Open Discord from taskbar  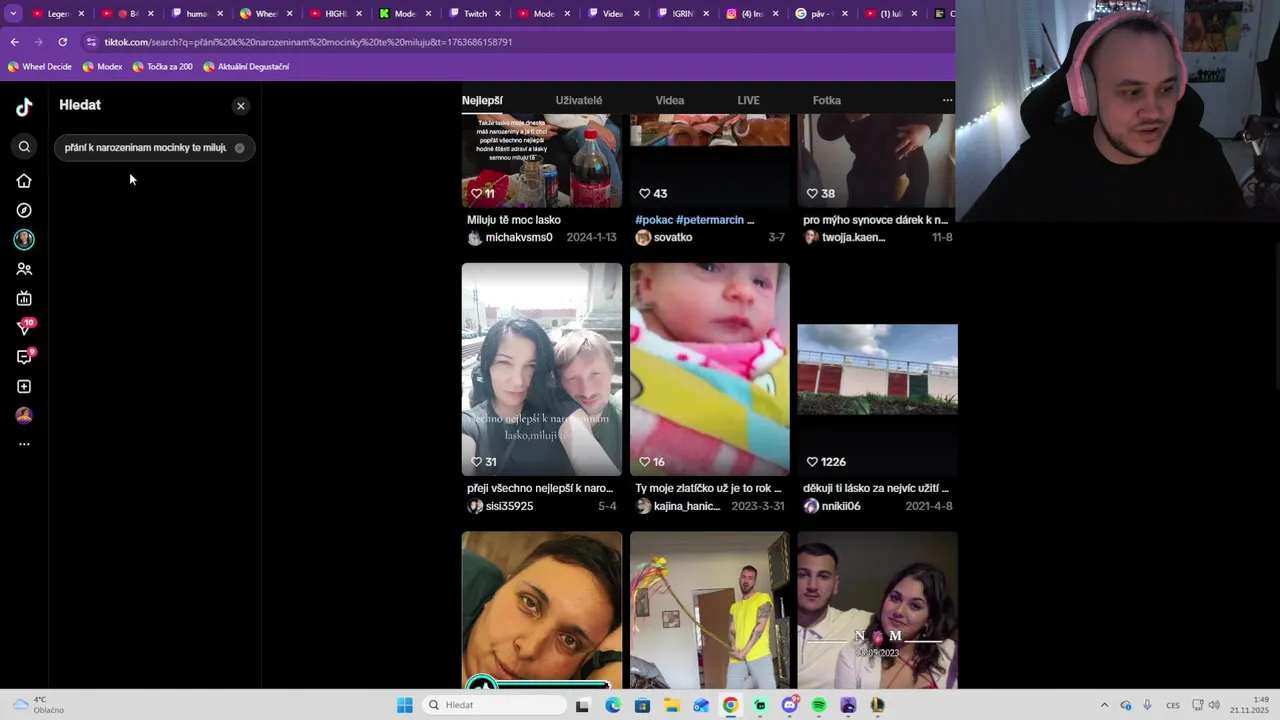pos(789,705)
